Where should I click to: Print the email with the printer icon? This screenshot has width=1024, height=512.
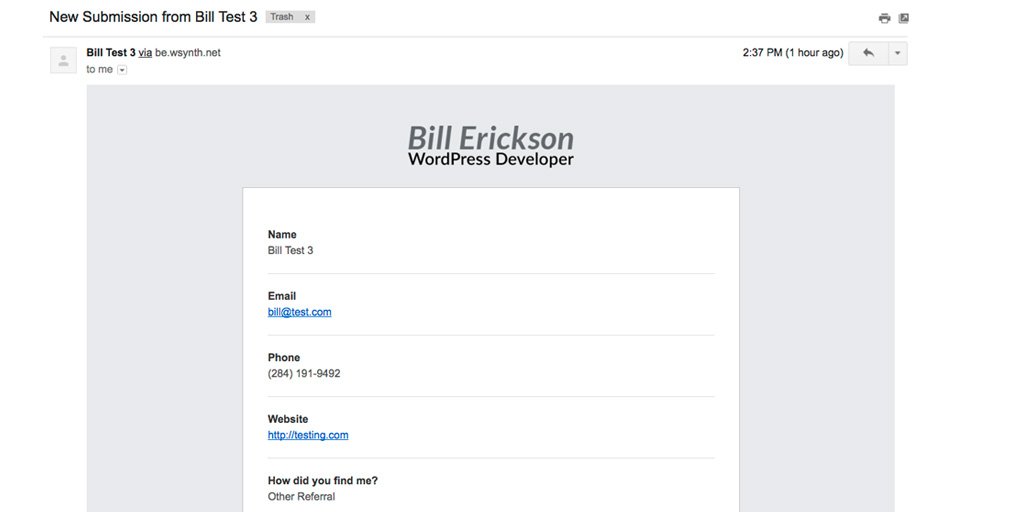click(884, 18)
